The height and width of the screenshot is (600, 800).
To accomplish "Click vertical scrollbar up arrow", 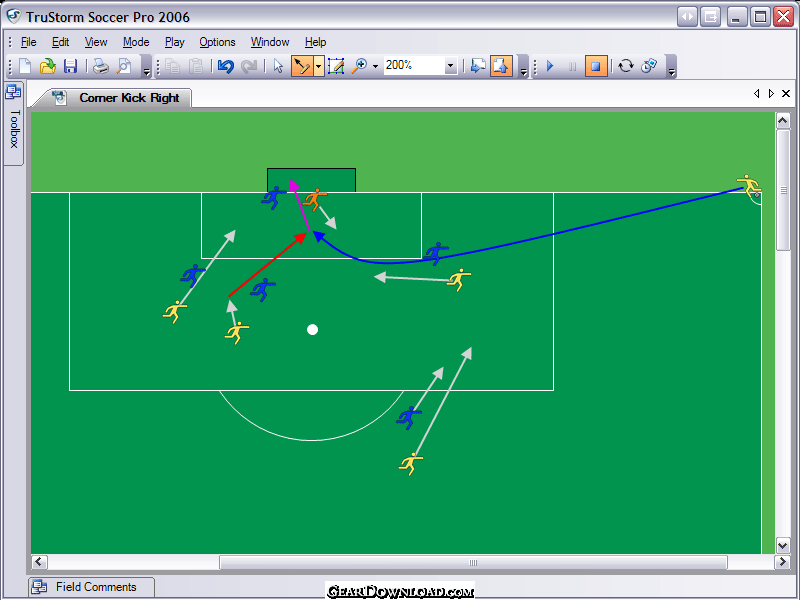I will click(783, 121).
